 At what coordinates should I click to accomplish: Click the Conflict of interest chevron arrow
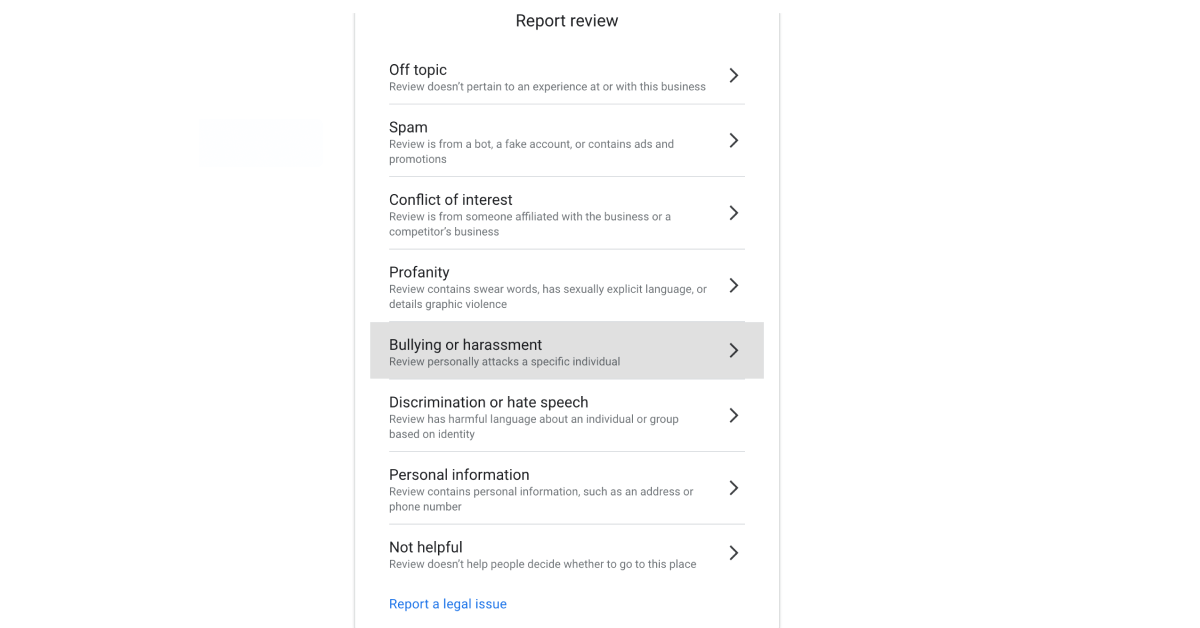733,213
